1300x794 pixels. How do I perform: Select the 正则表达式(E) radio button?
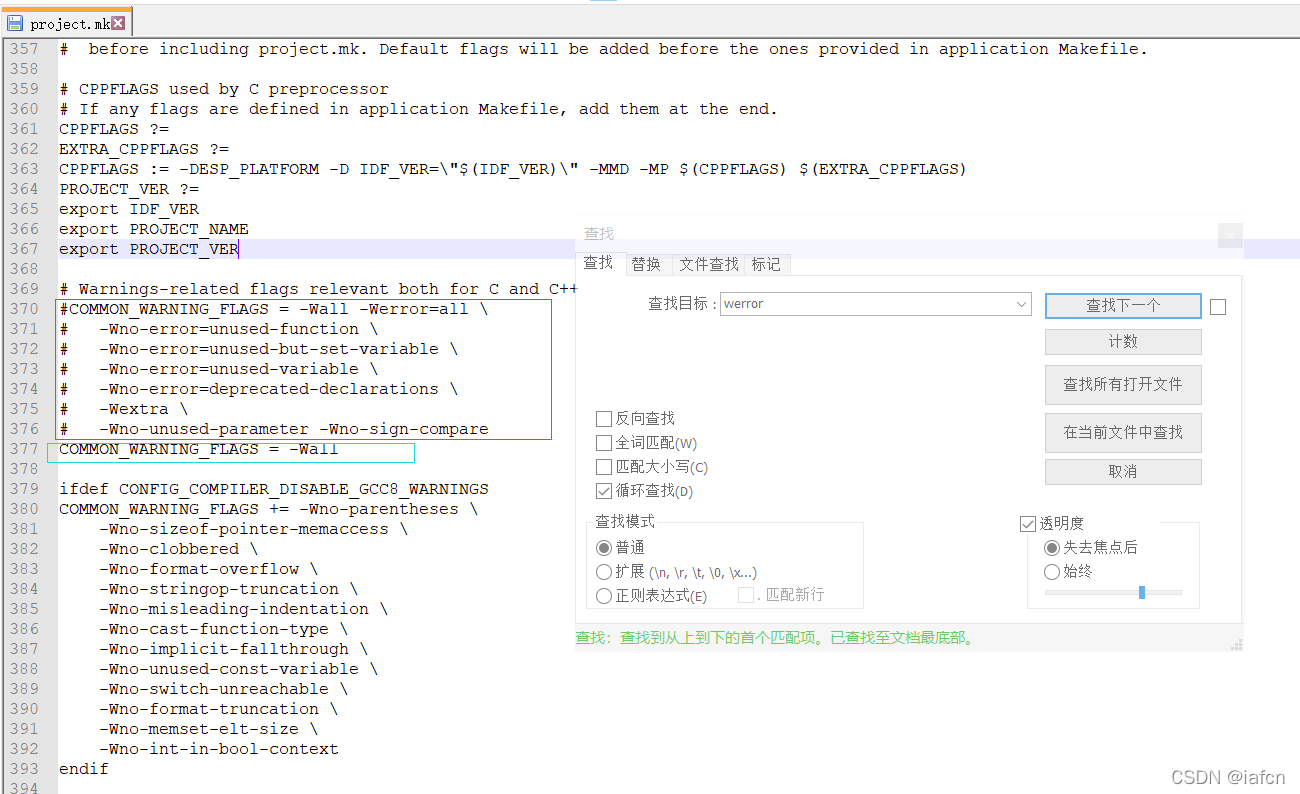603,596
